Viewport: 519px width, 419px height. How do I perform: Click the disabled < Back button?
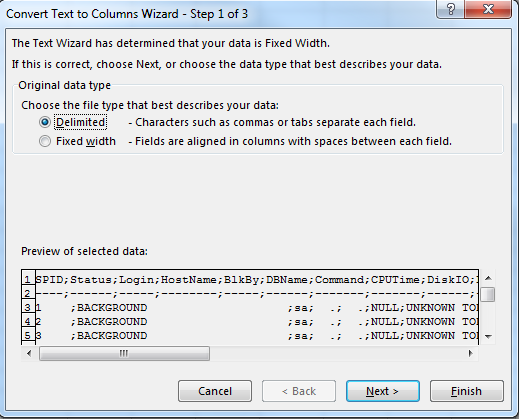coord(299,391)
